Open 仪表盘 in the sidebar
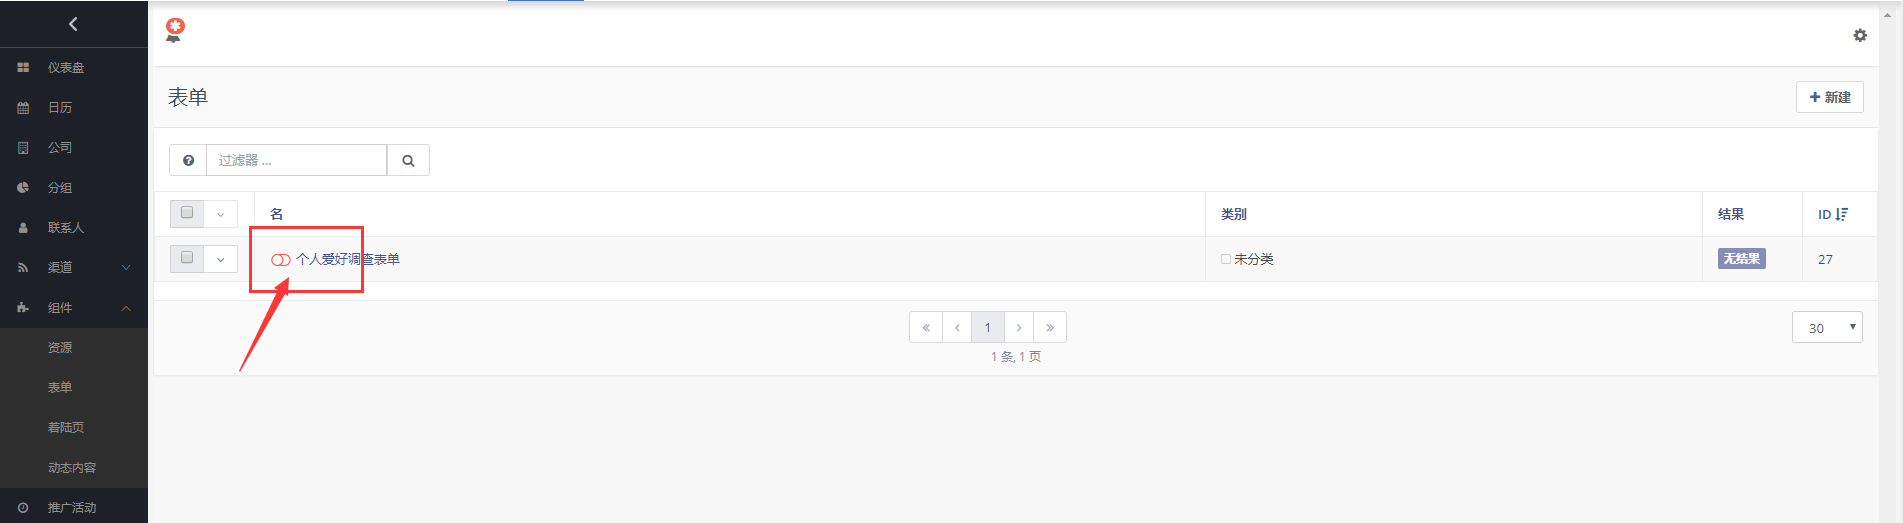The width and height of the screenshot is (1903, 523). click(66, 68)
